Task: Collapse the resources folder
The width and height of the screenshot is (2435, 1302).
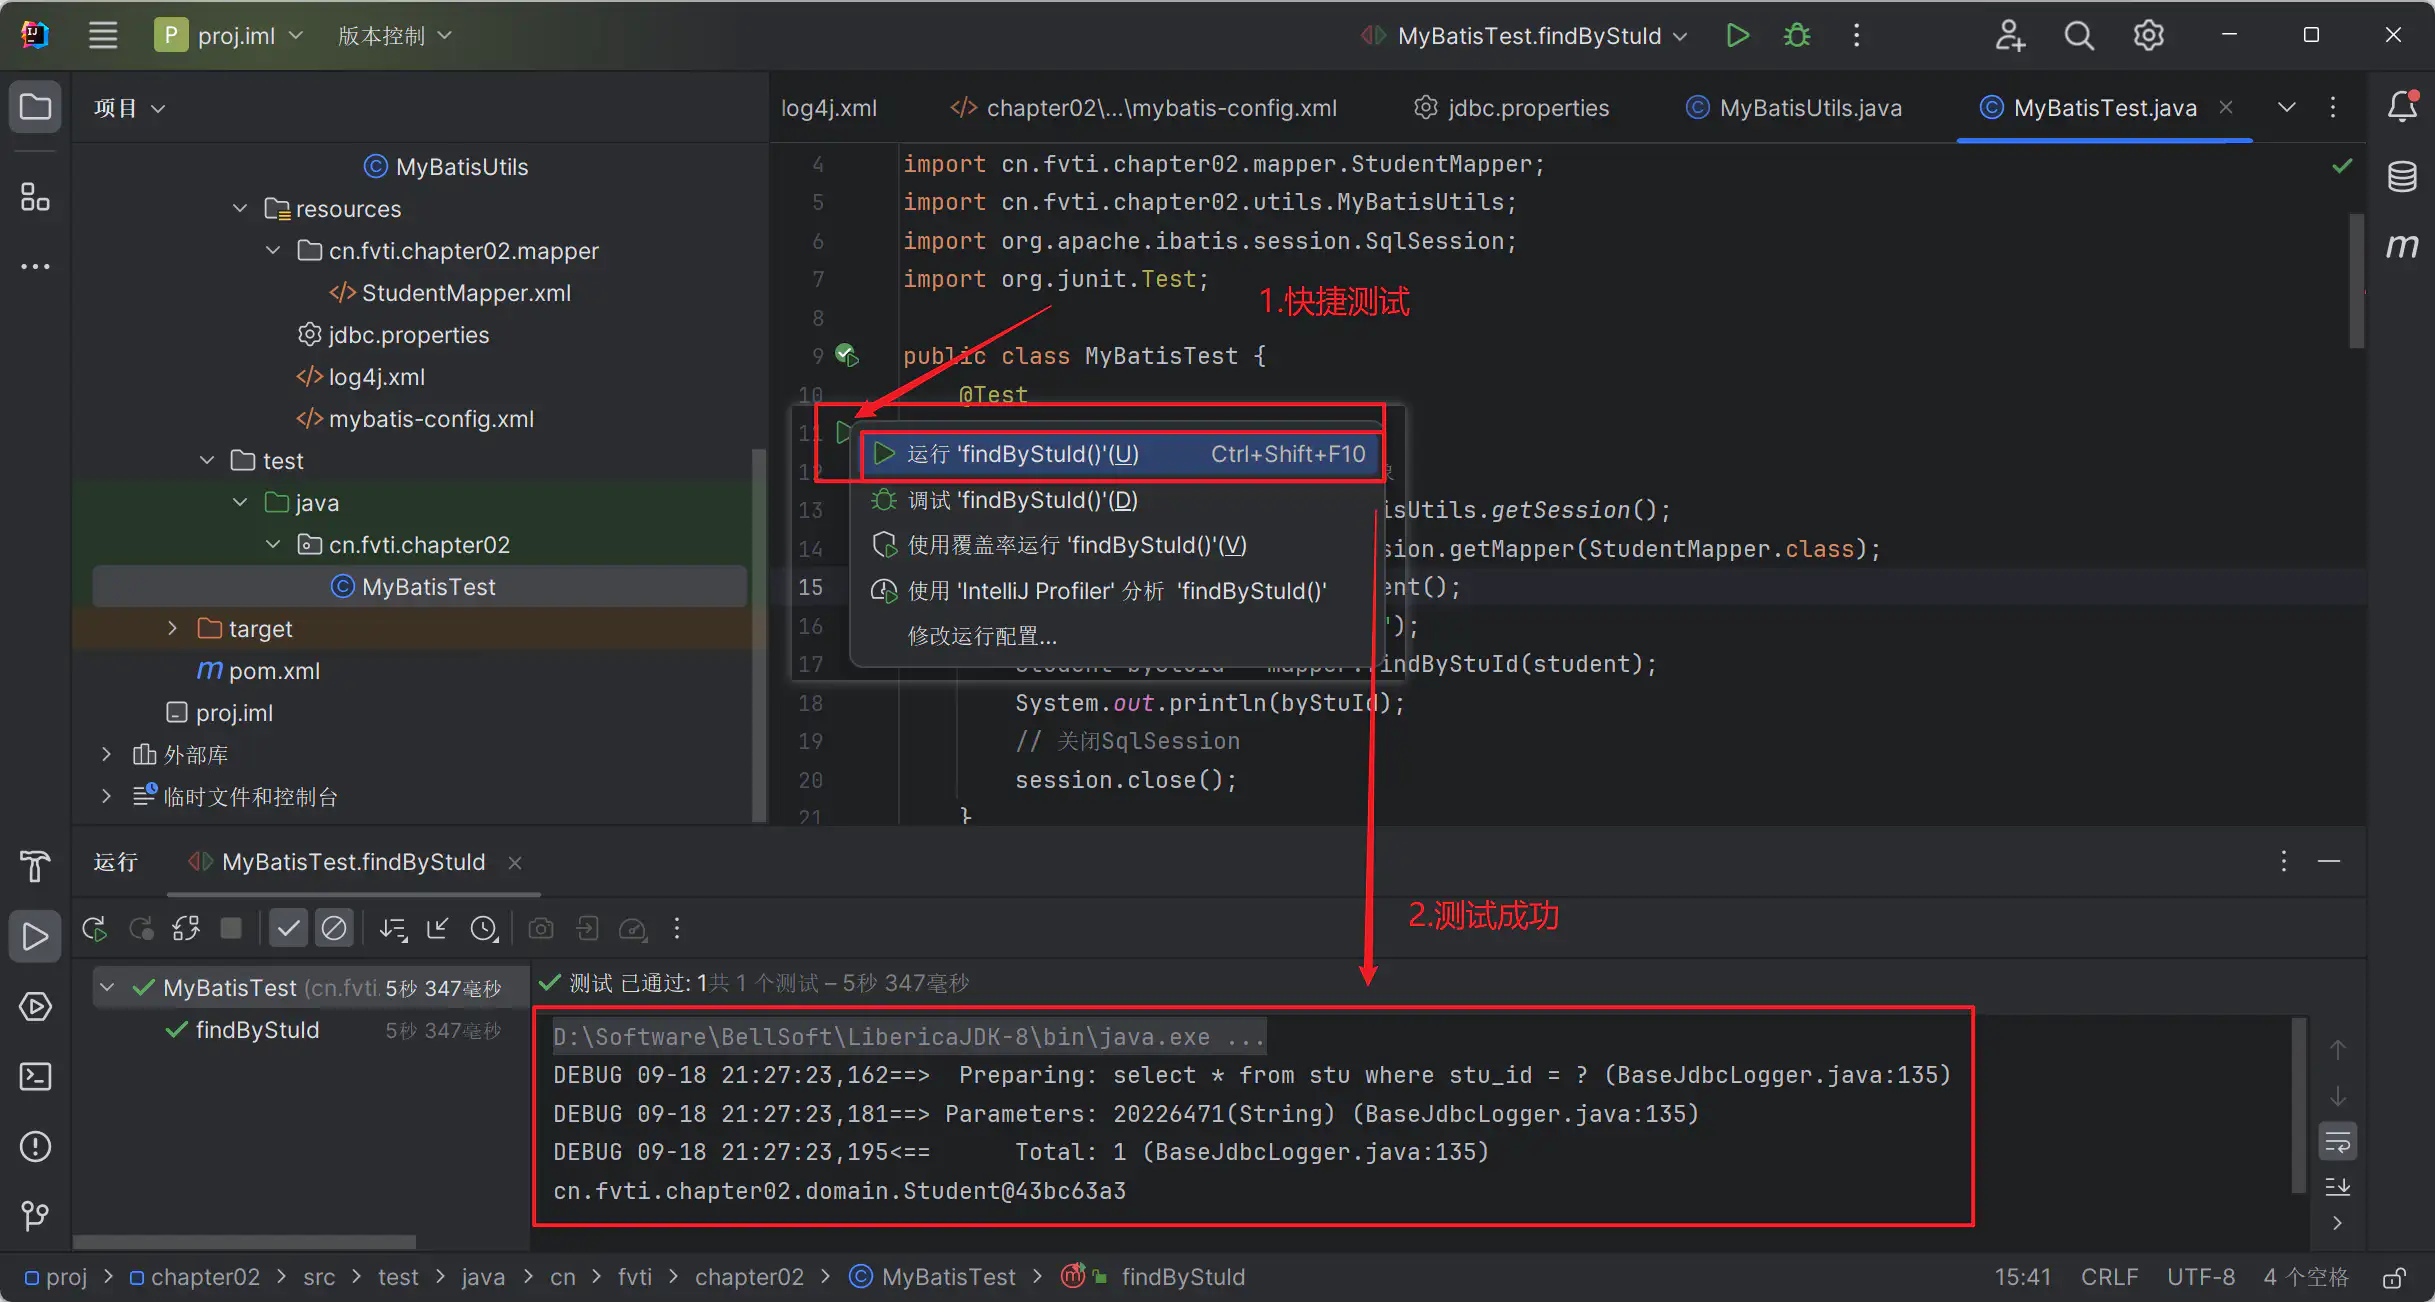Action: [240, 209]
